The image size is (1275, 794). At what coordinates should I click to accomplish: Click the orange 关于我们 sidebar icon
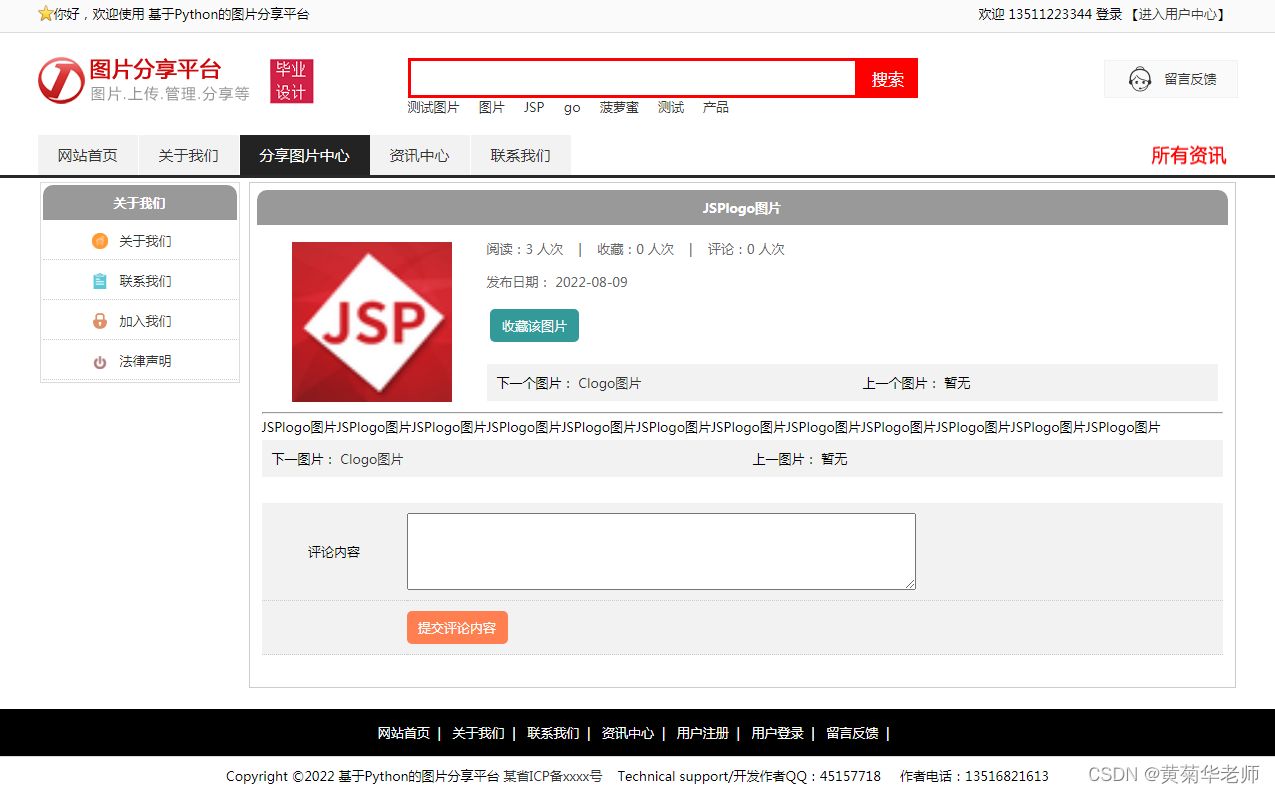pos(98,240)
